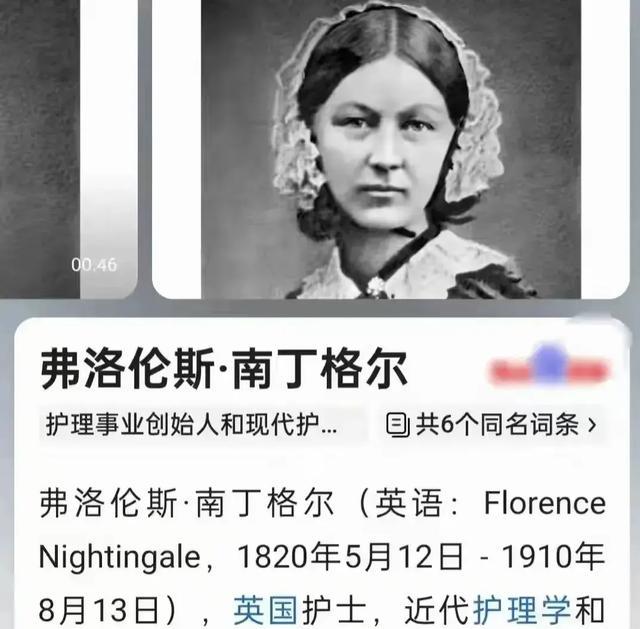Expand the chevron arrow after 同名词条
Viewport: 640px width, 629px height.
click(592, 425)
